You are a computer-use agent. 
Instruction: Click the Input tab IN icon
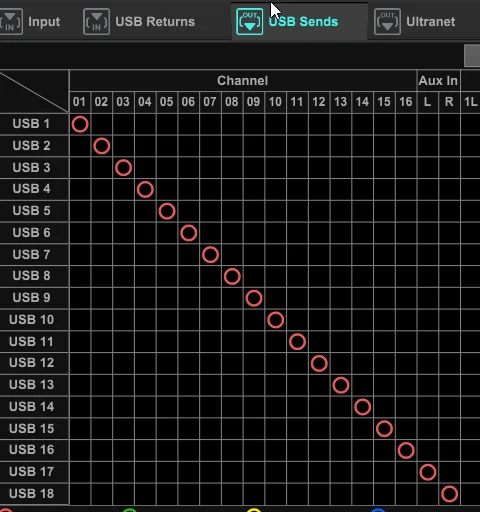11,22
